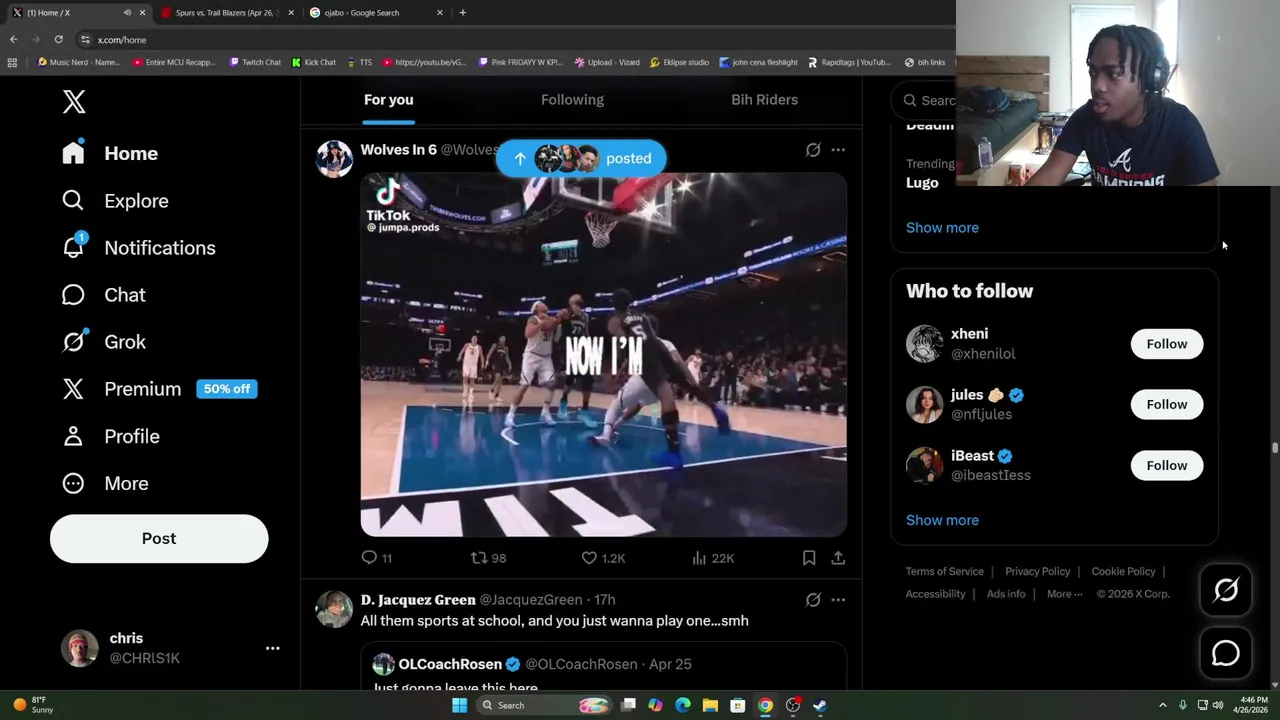Click the floating messages chat button
1280x720 pixels.
(1226, 653)
